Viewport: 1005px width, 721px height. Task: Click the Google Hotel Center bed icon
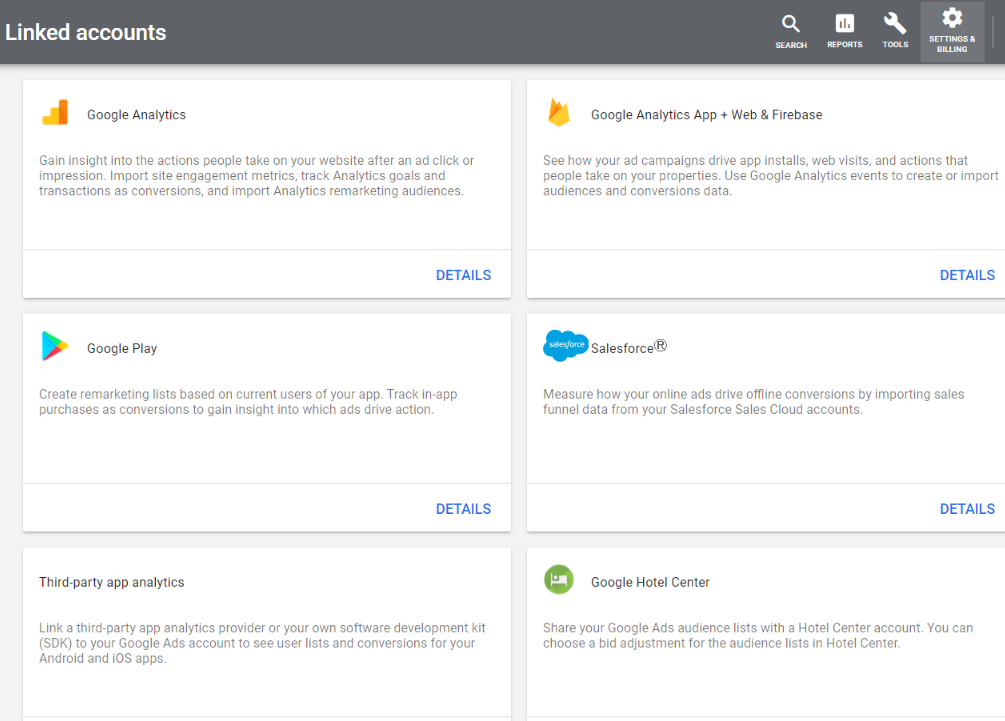559,579
